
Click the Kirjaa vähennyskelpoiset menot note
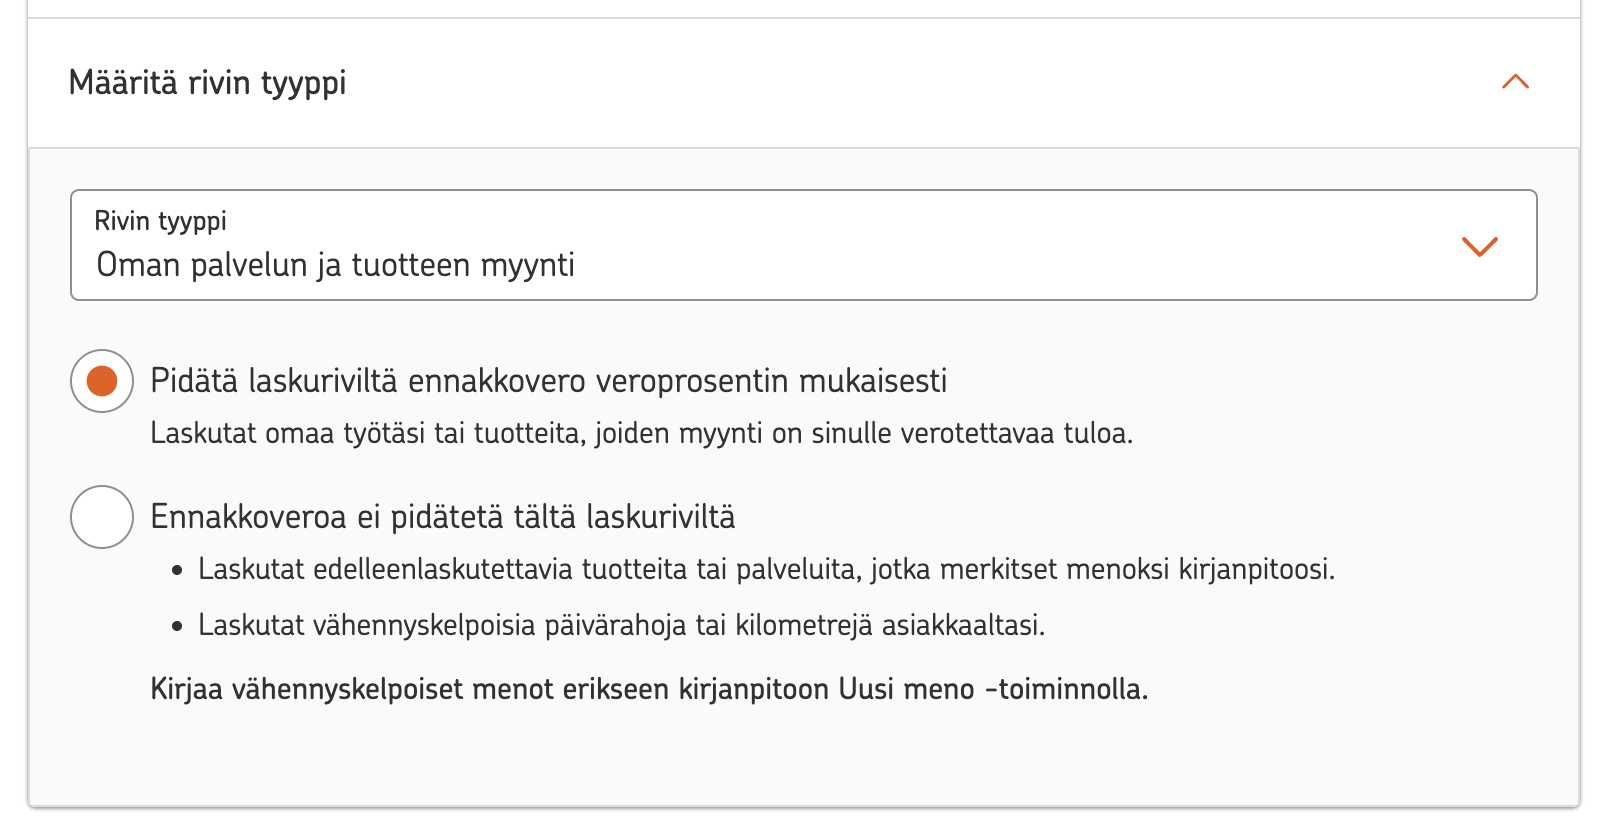[650, 688]
